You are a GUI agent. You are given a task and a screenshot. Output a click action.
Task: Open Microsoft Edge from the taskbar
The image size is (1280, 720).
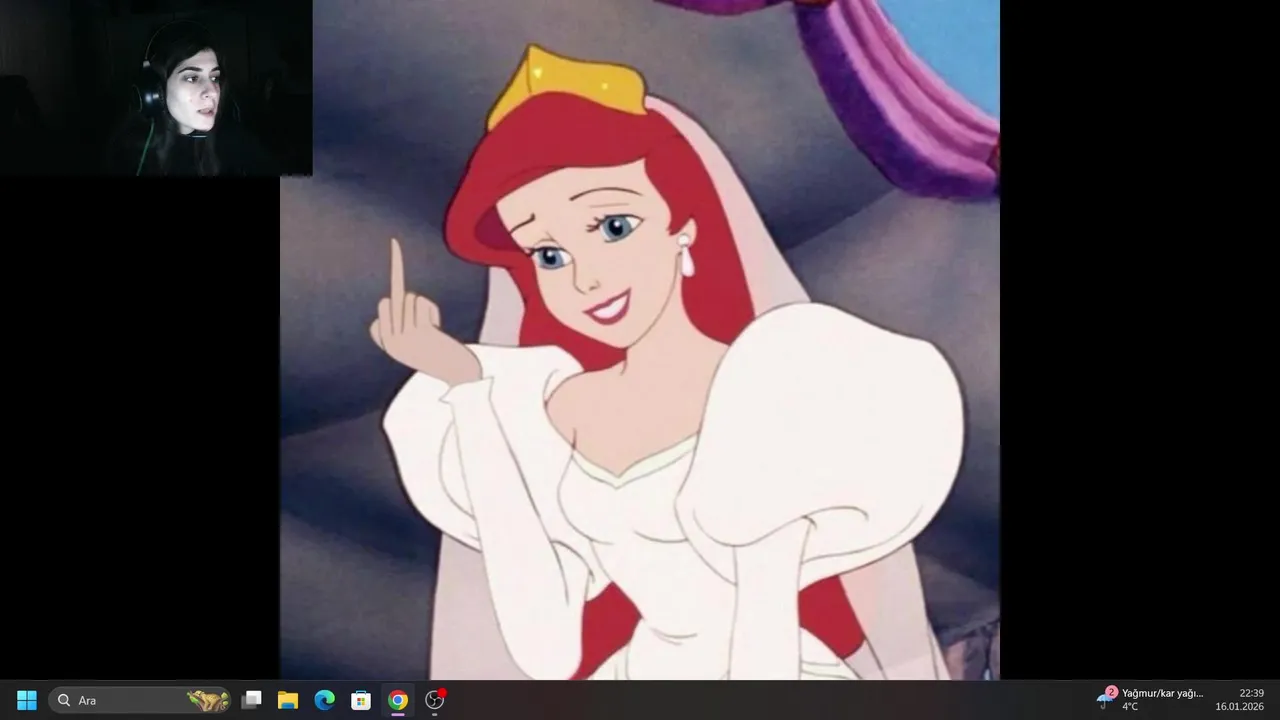pos(325,700)
